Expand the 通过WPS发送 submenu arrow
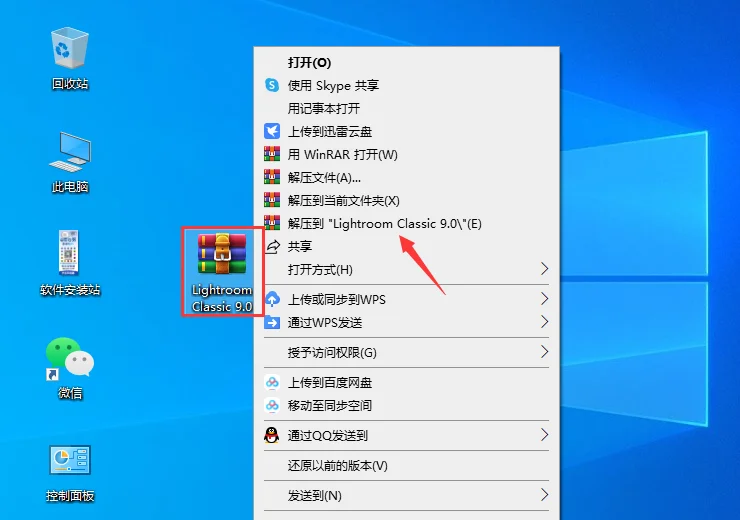This screenshot has width=740, height=520. point(544,322)
